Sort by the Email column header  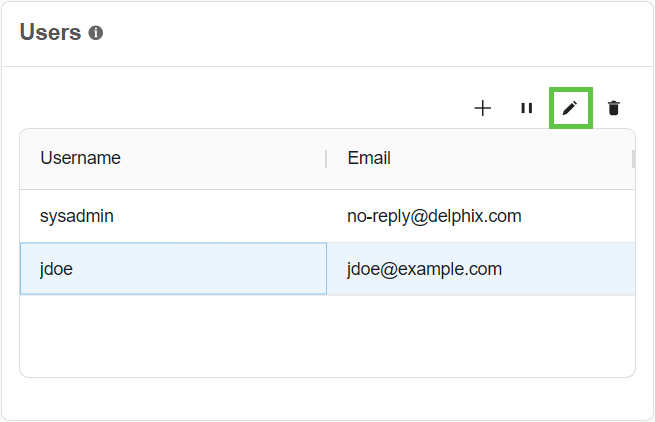click(369, 158)
